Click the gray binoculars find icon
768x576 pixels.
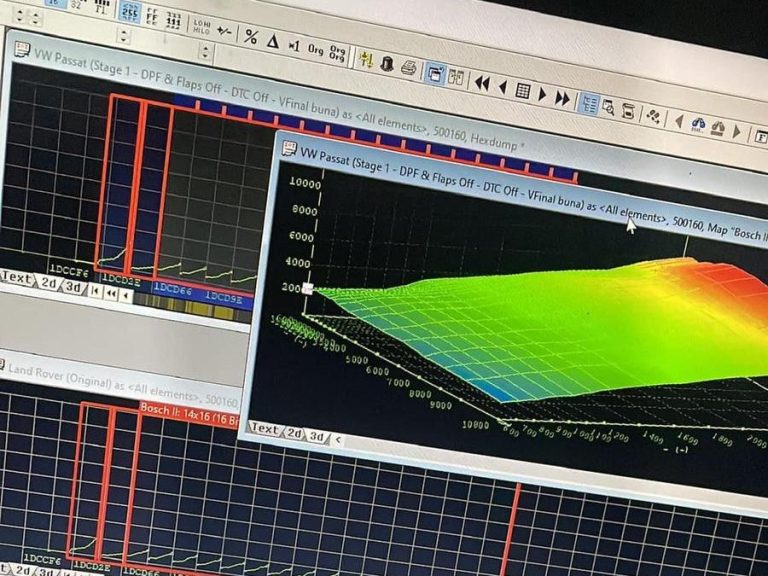[x=718, y=128]
